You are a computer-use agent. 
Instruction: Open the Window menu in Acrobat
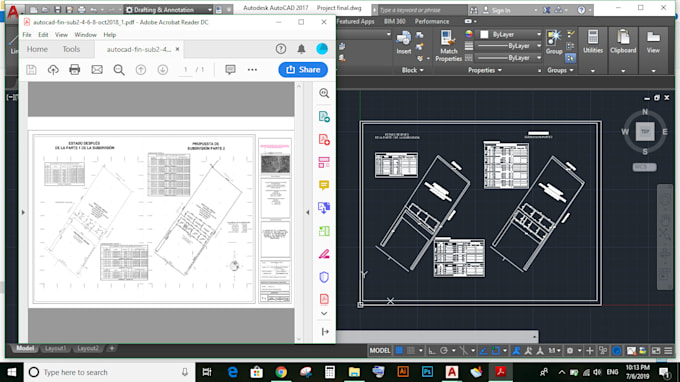(85, 35)
